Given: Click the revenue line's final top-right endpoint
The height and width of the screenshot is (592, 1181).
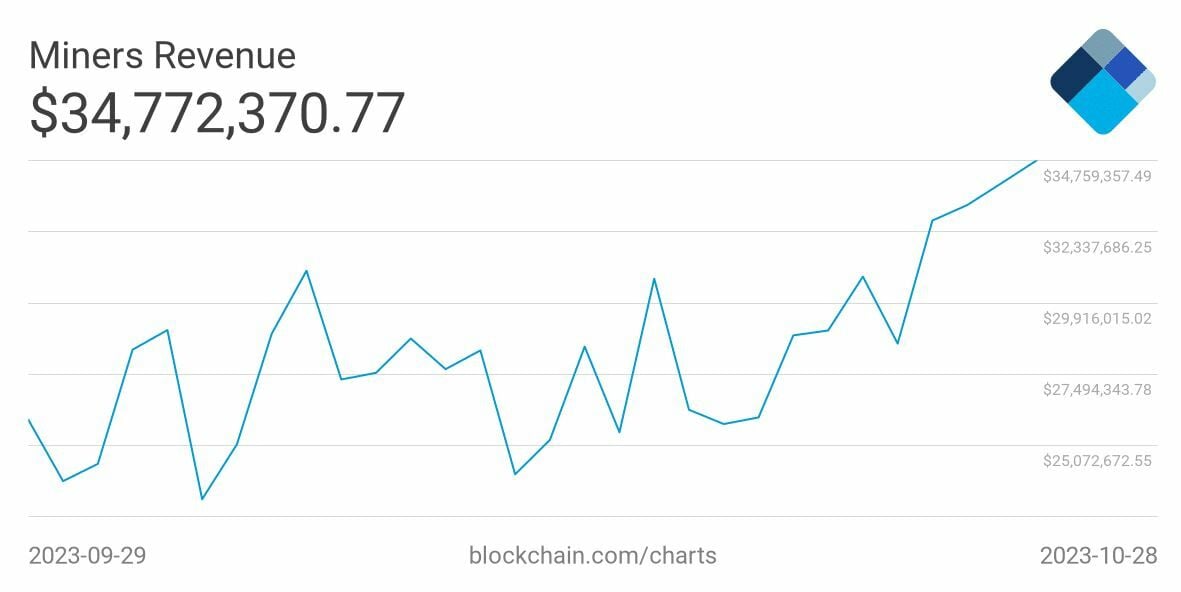Looking at the screenshot, I should click(x=1036, y=161).
